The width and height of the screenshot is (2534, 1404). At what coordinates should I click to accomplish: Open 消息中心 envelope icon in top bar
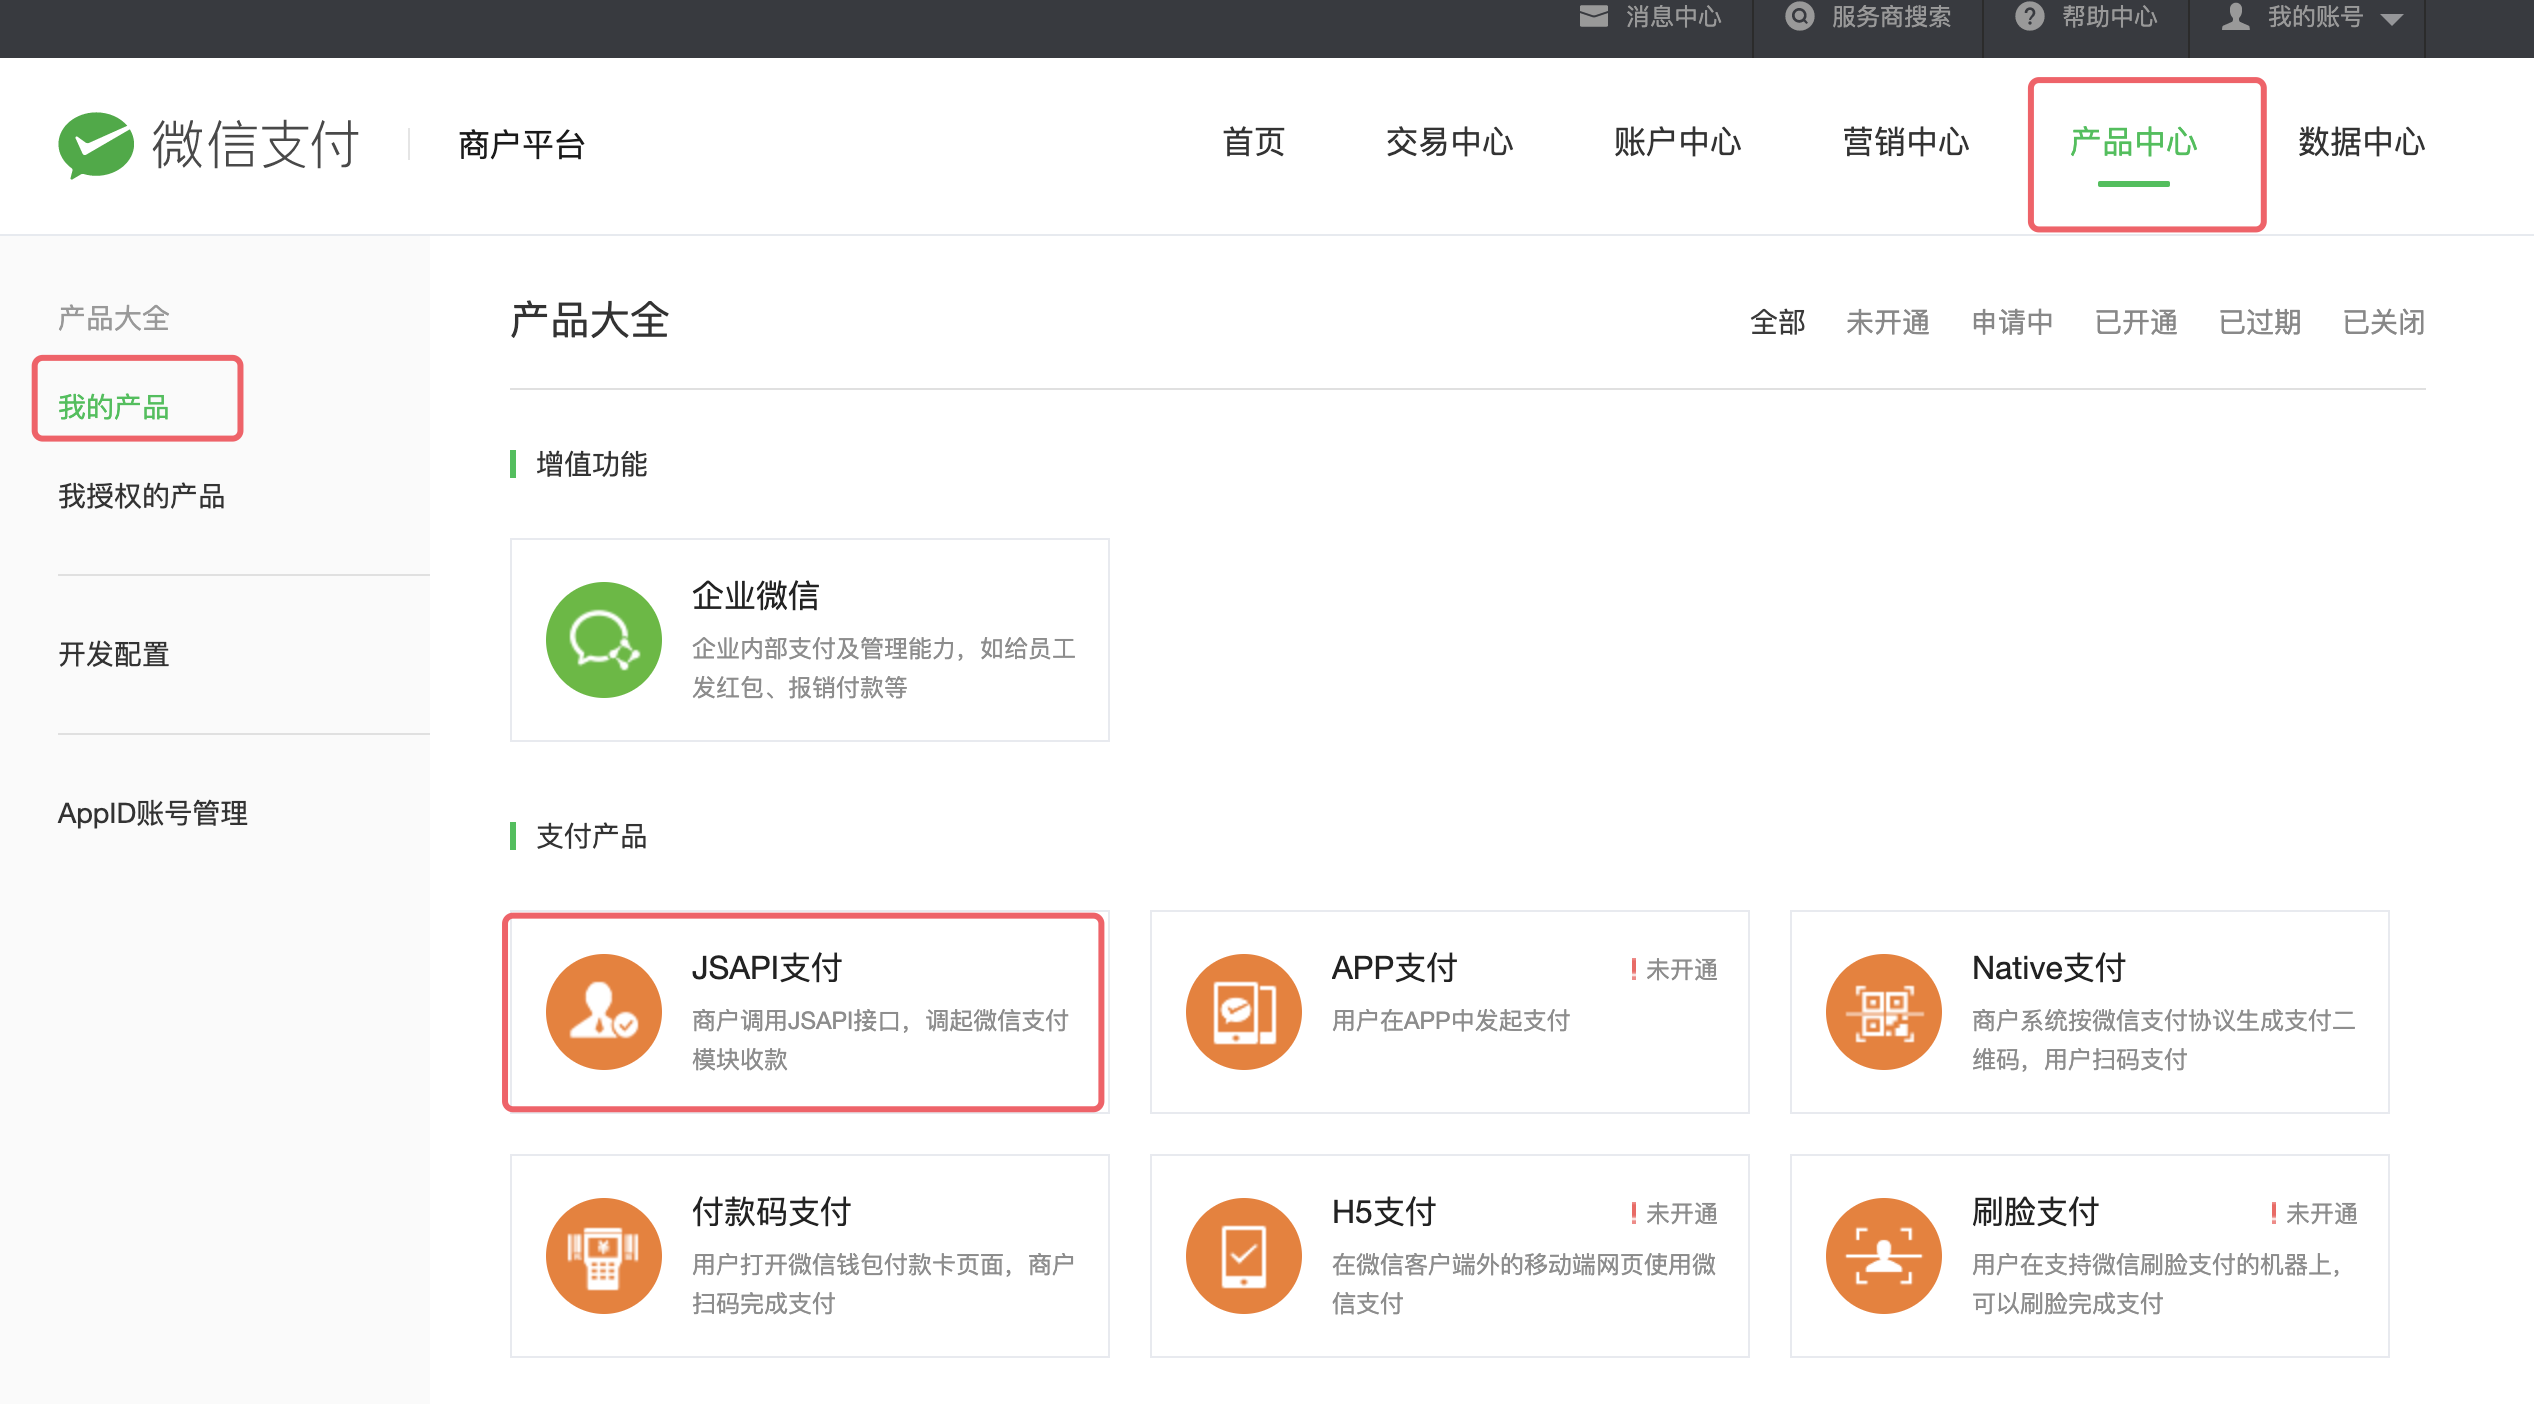(x=1593, y=17)
